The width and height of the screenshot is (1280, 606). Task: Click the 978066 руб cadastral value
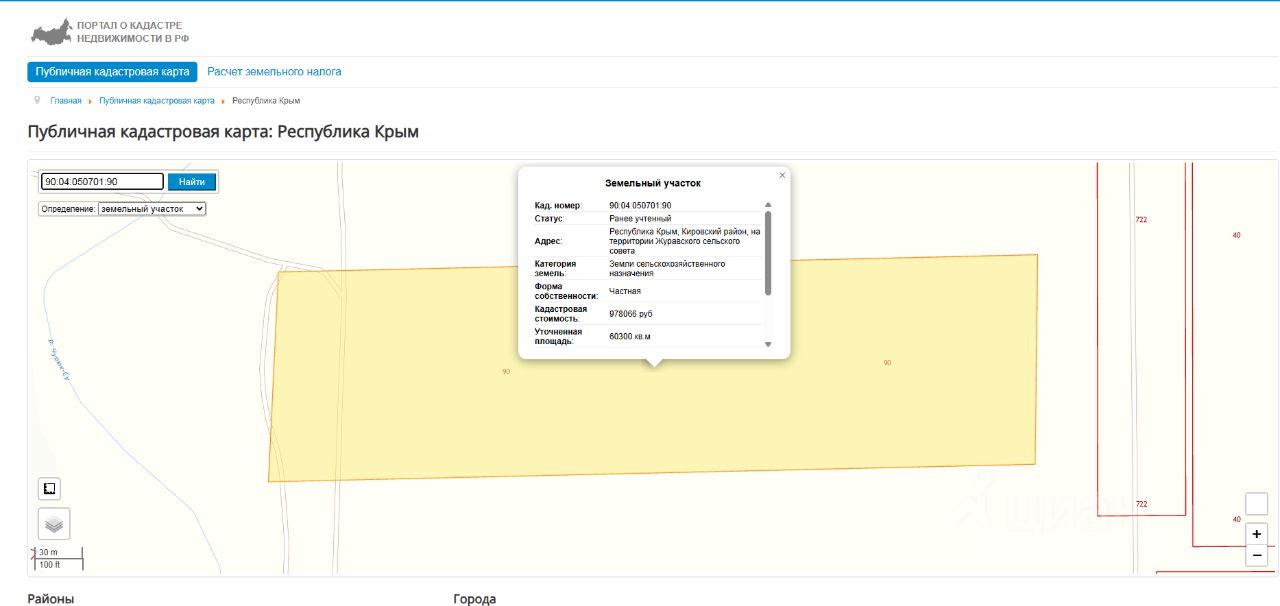point(631,314)
